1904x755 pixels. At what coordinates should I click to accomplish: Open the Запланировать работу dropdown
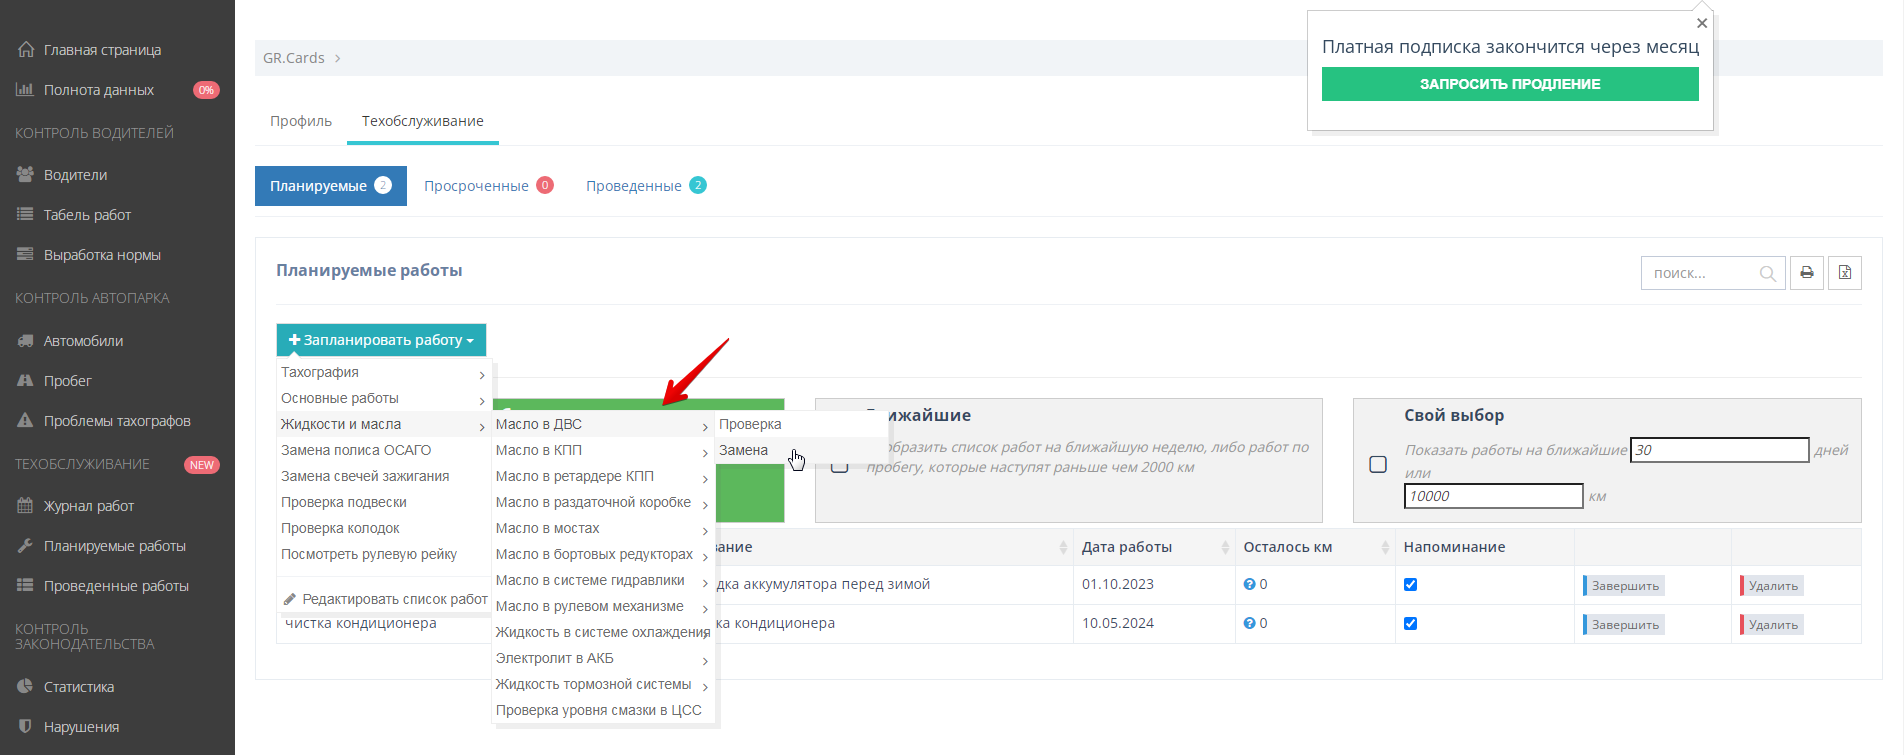pos(381,340)
